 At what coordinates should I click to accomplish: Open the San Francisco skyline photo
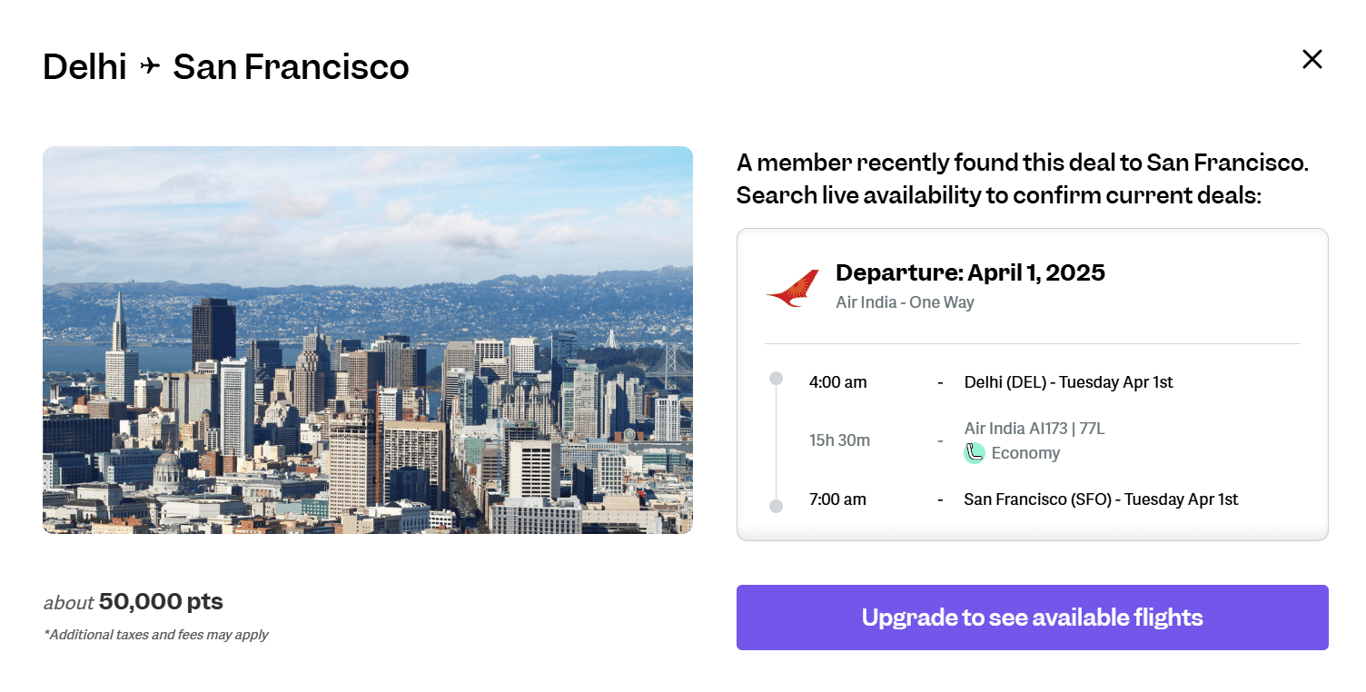tap(367, 340)
